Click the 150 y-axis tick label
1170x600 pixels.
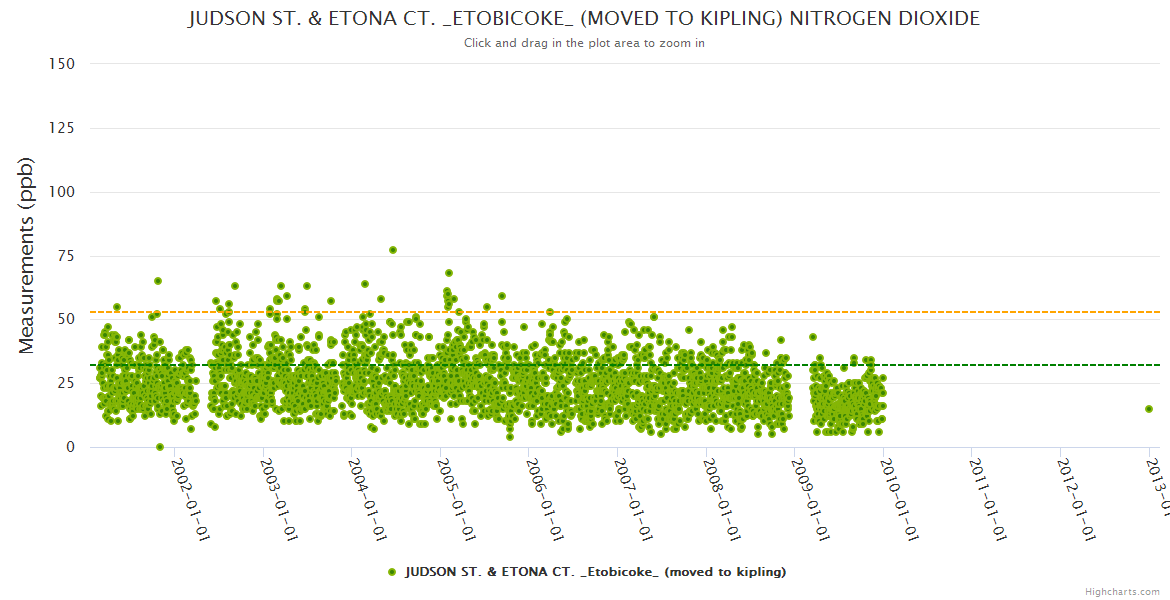click(61, 64)
